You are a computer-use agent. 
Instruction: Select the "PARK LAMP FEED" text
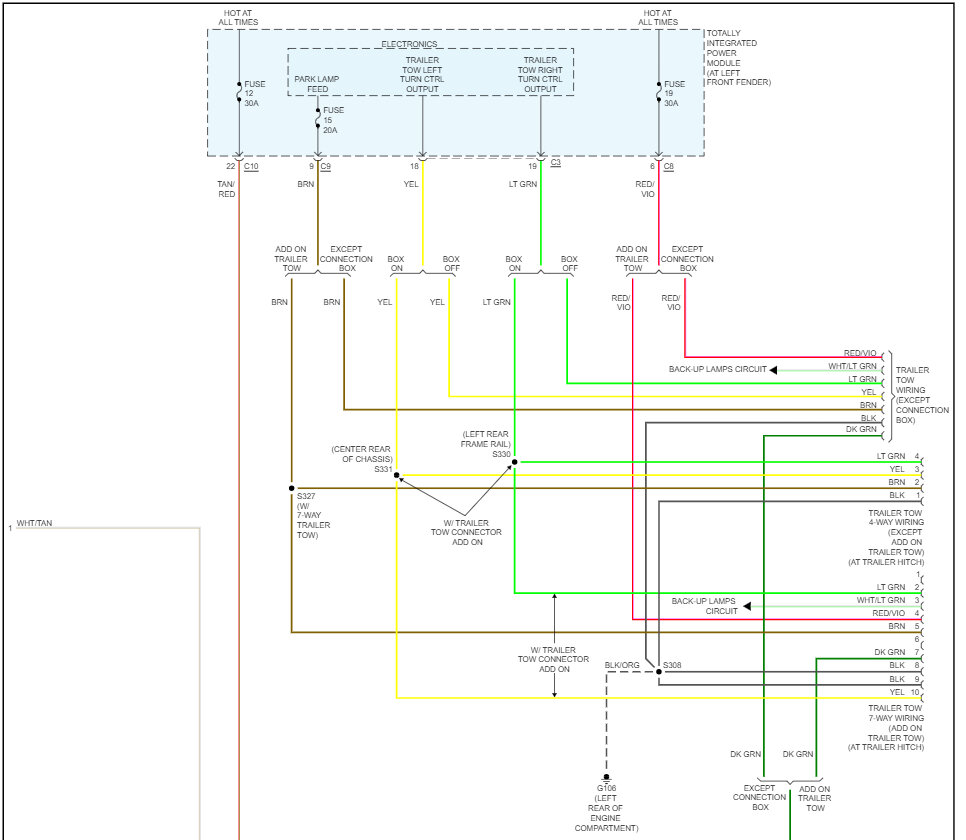(x=317, y=84)
